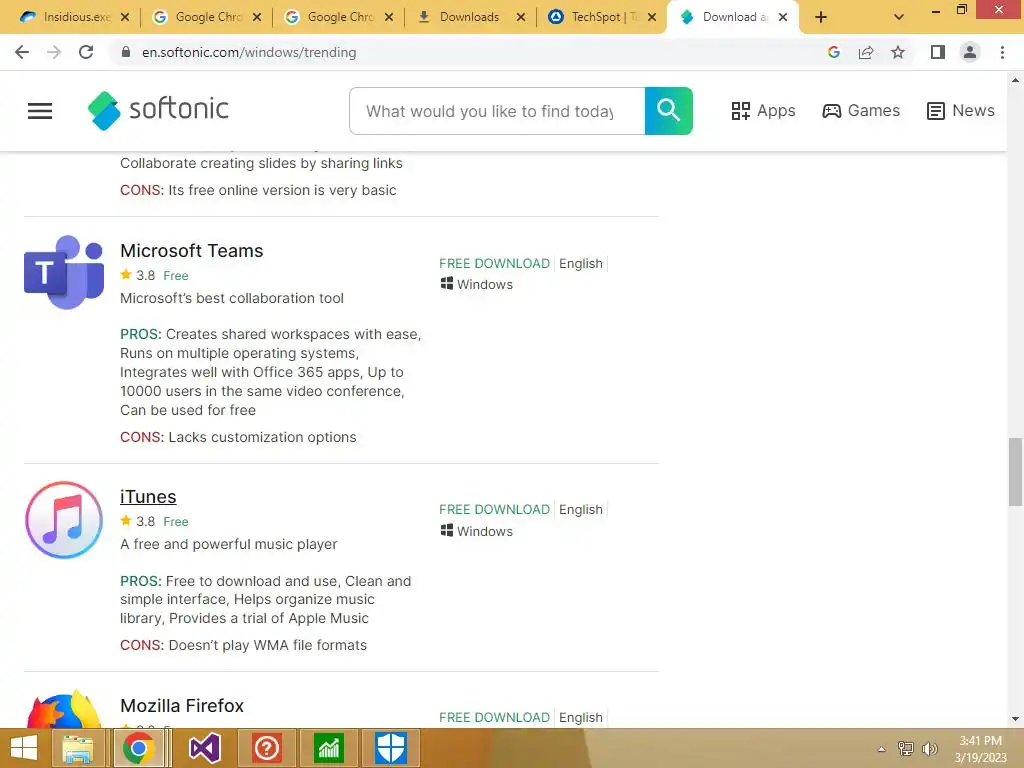Screen dimensions: 1024x768
Task: Close the Downloads tab
Action: (x=520, y=17)
